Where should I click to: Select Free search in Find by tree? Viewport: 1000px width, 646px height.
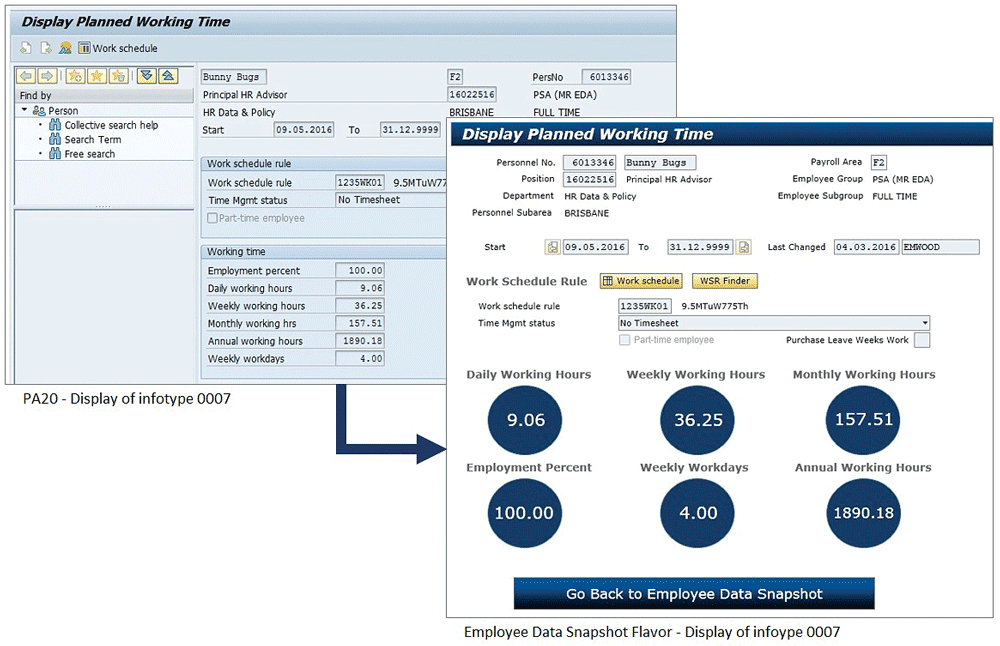pos(89,154)
